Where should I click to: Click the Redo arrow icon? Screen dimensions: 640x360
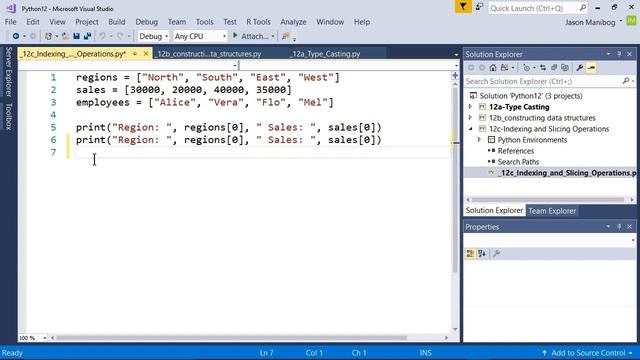[x=120, y=36]
